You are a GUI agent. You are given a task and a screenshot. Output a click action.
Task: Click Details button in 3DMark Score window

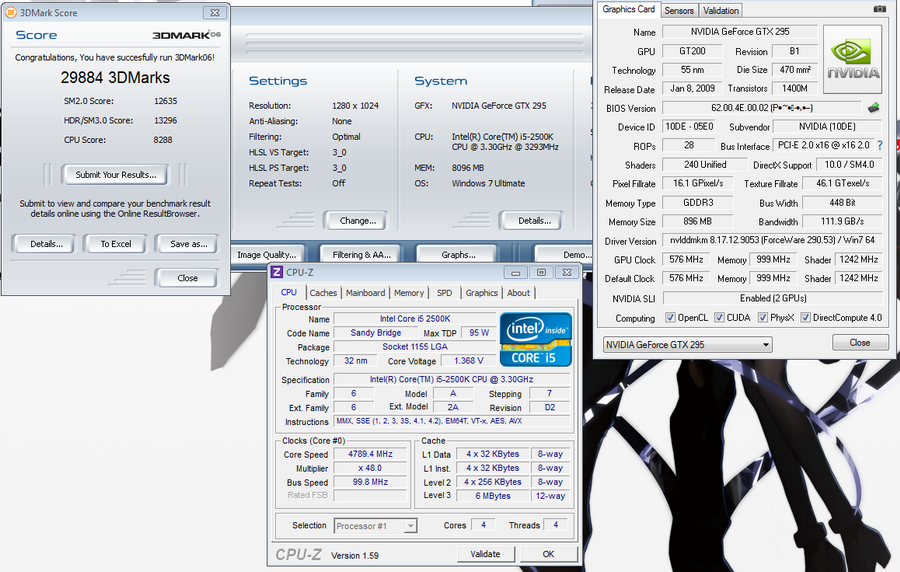pos(46,244)
